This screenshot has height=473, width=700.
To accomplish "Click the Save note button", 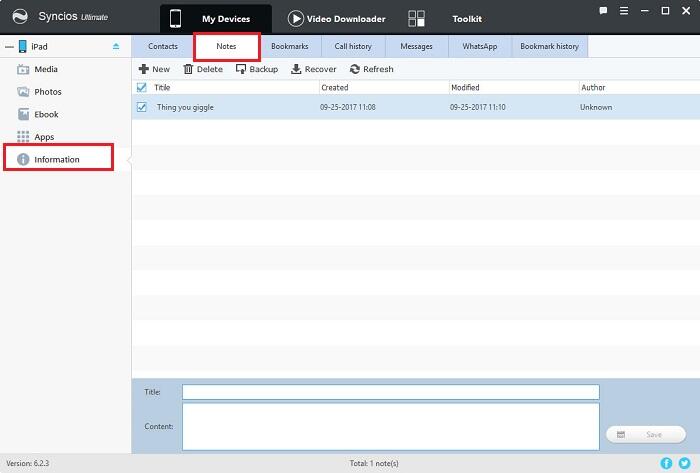I will 644,435.
